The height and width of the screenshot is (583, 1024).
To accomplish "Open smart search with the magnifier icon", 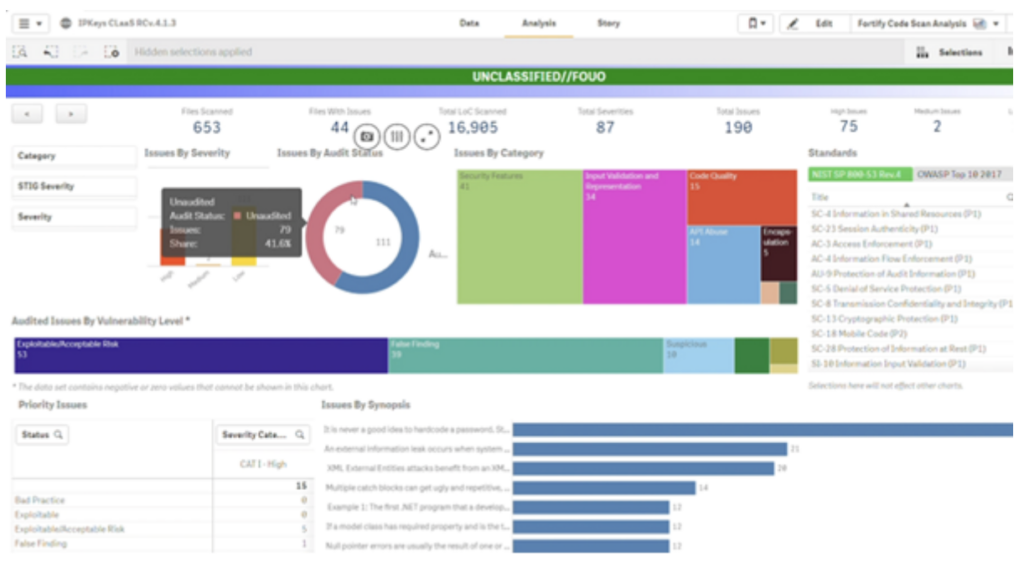I will point(20,52).
